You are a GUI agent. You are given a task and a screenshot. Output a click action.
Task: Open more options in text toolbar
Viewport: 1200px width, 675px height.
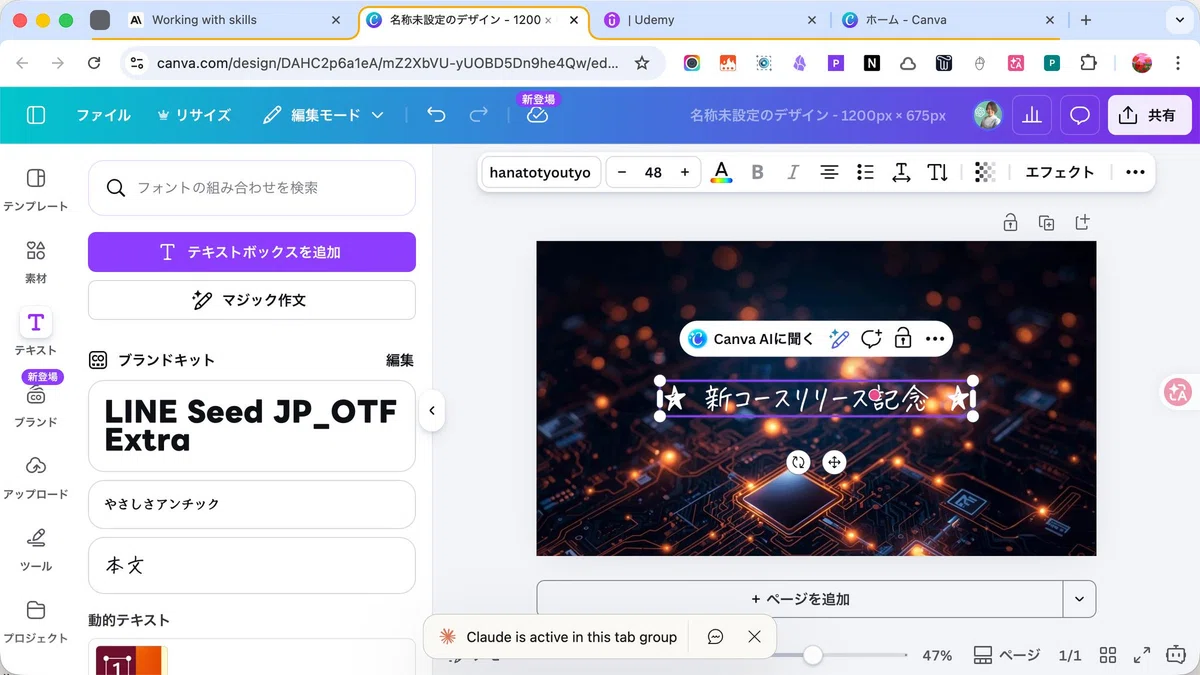[x=1135, y=172]
